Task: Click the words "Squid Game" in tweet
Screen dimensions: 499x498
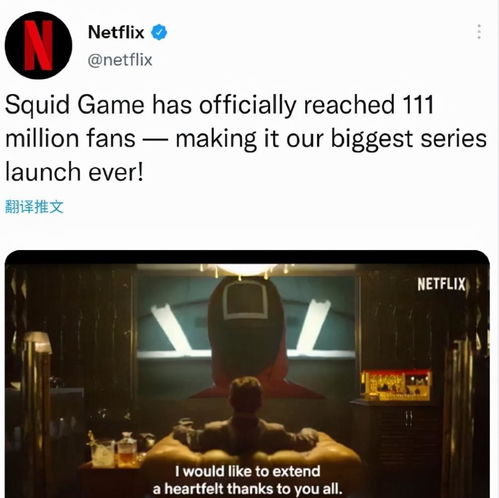Action: 75,105
